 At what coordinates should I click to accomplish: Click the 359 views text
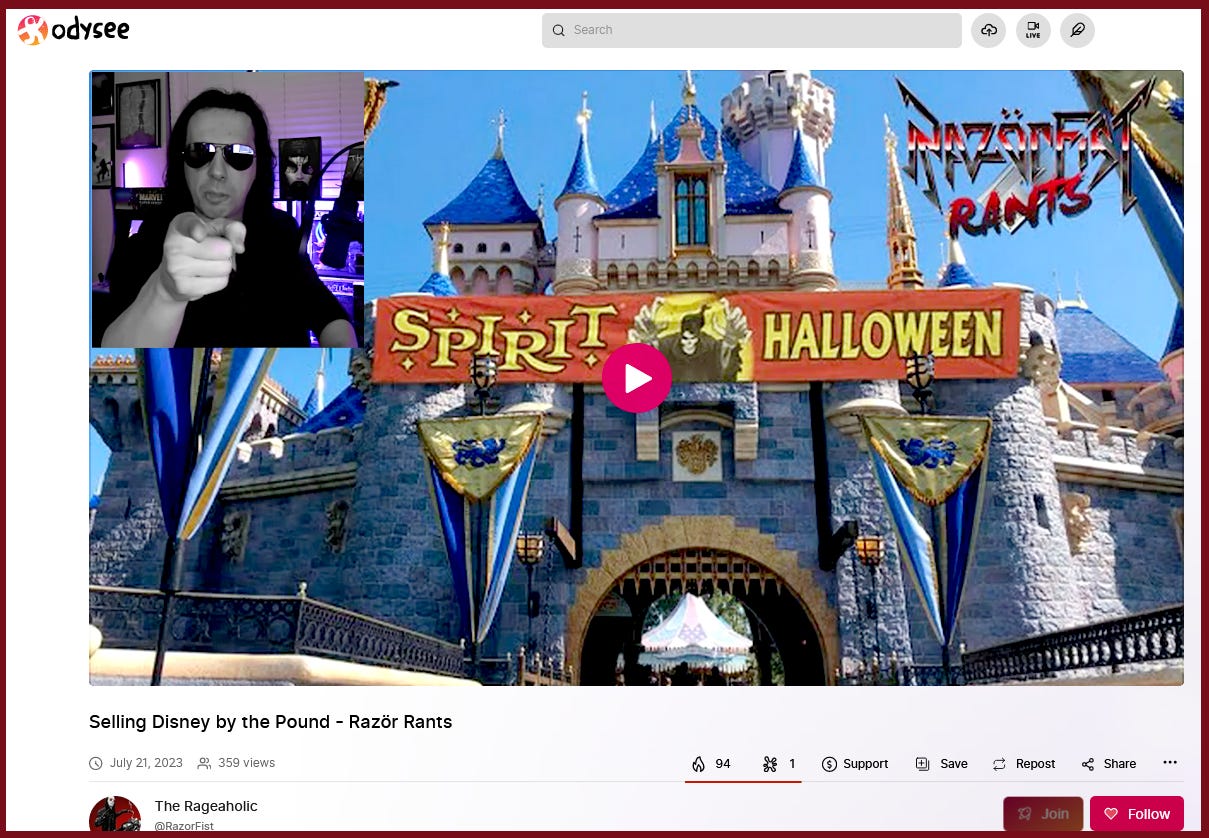(x=246, y=763)
